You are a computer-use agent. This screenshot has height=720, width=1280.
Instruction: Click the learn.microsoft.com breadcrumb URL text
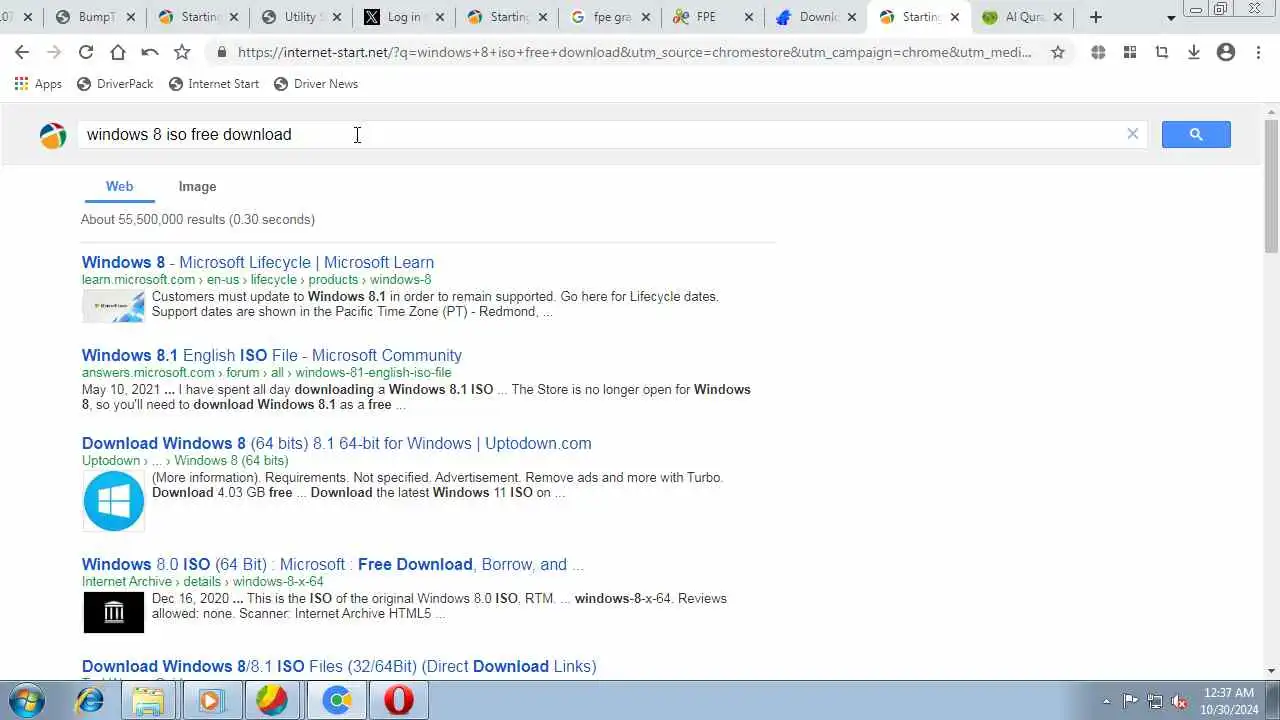(256, 280)
